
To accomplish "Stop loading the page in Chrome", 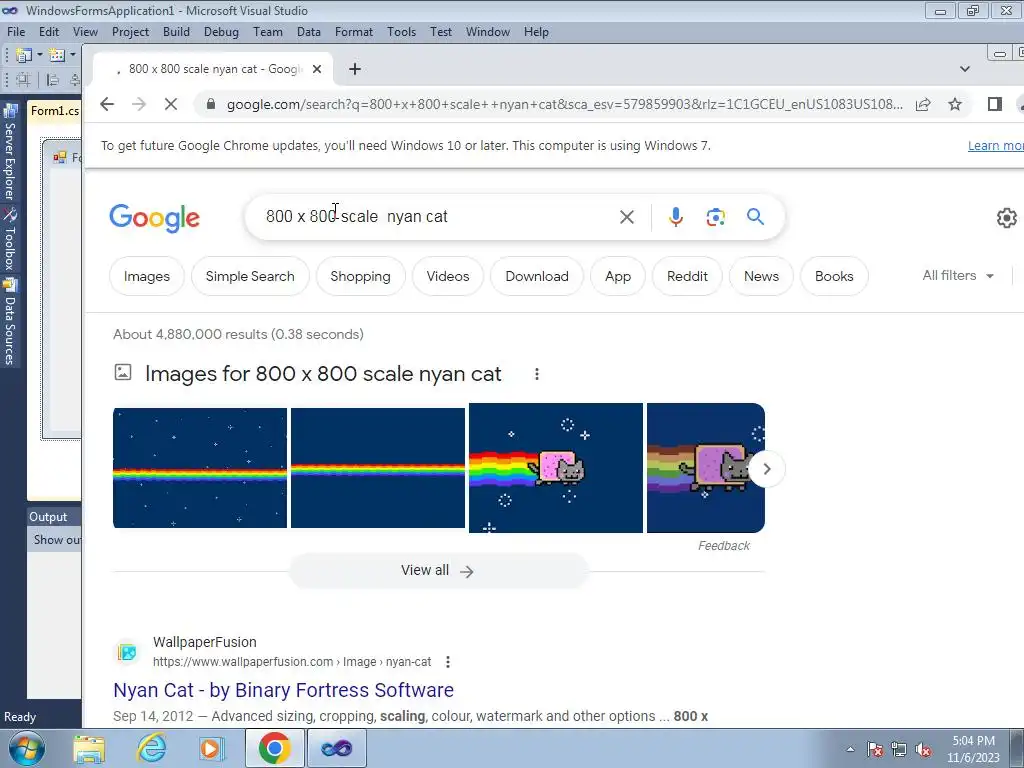I will pos(170,104).
